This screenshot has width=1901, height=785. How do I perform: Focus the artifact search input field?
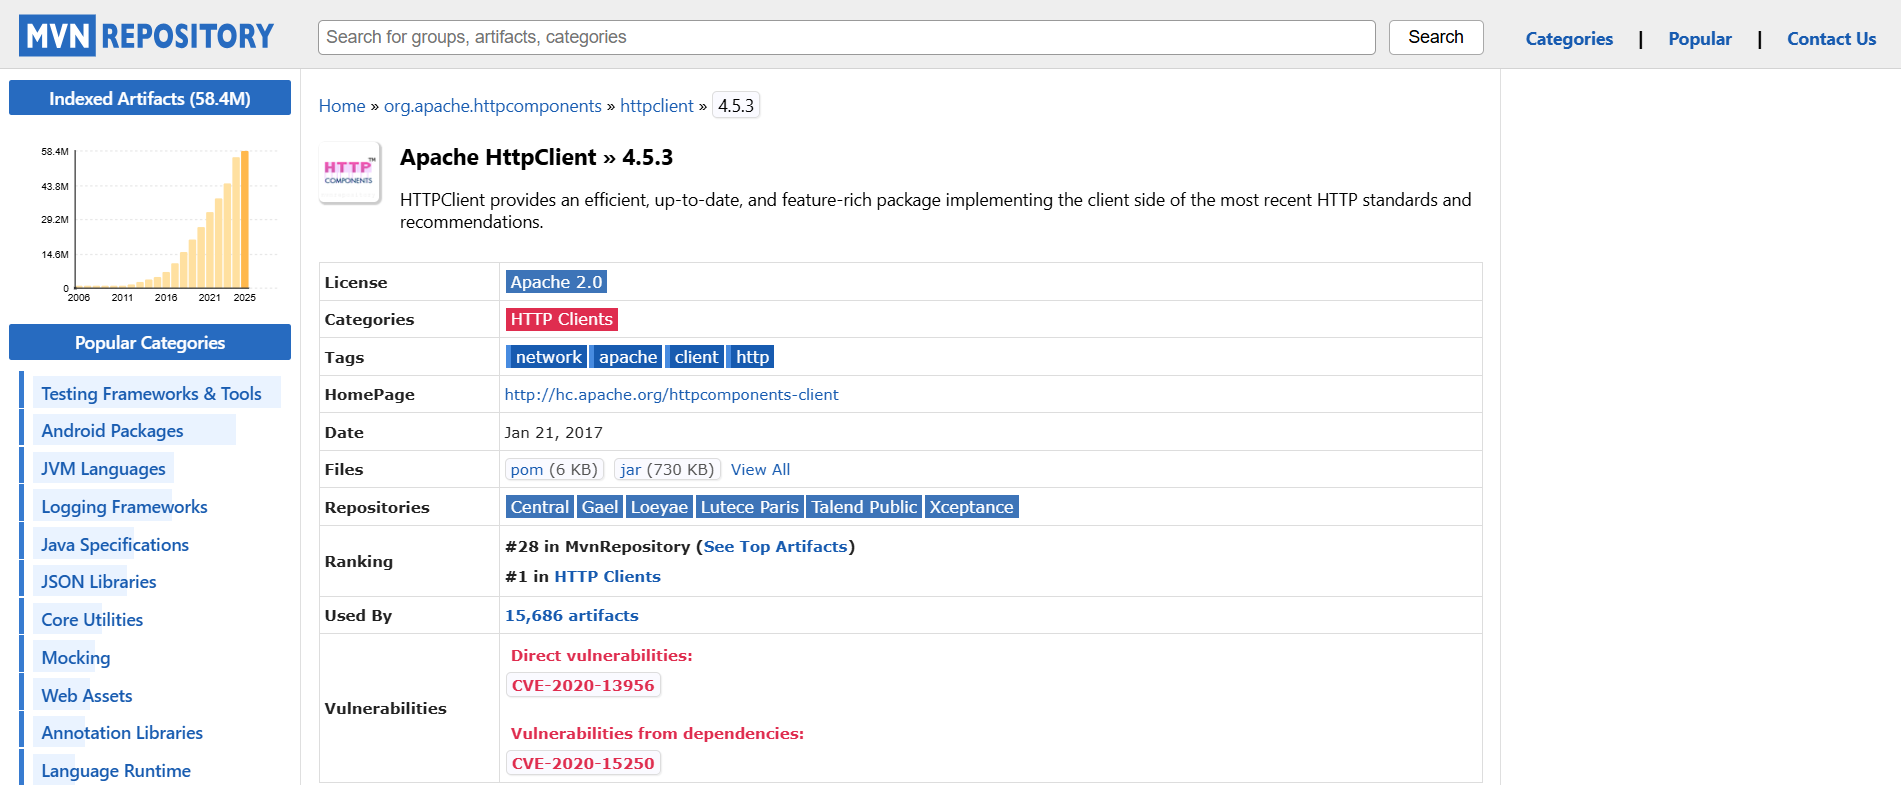(846, 37)
